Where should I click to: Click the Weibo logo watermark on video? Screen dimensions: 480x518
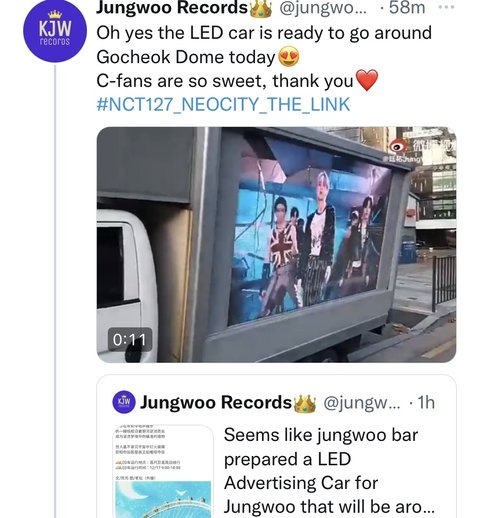pos(399,146)
